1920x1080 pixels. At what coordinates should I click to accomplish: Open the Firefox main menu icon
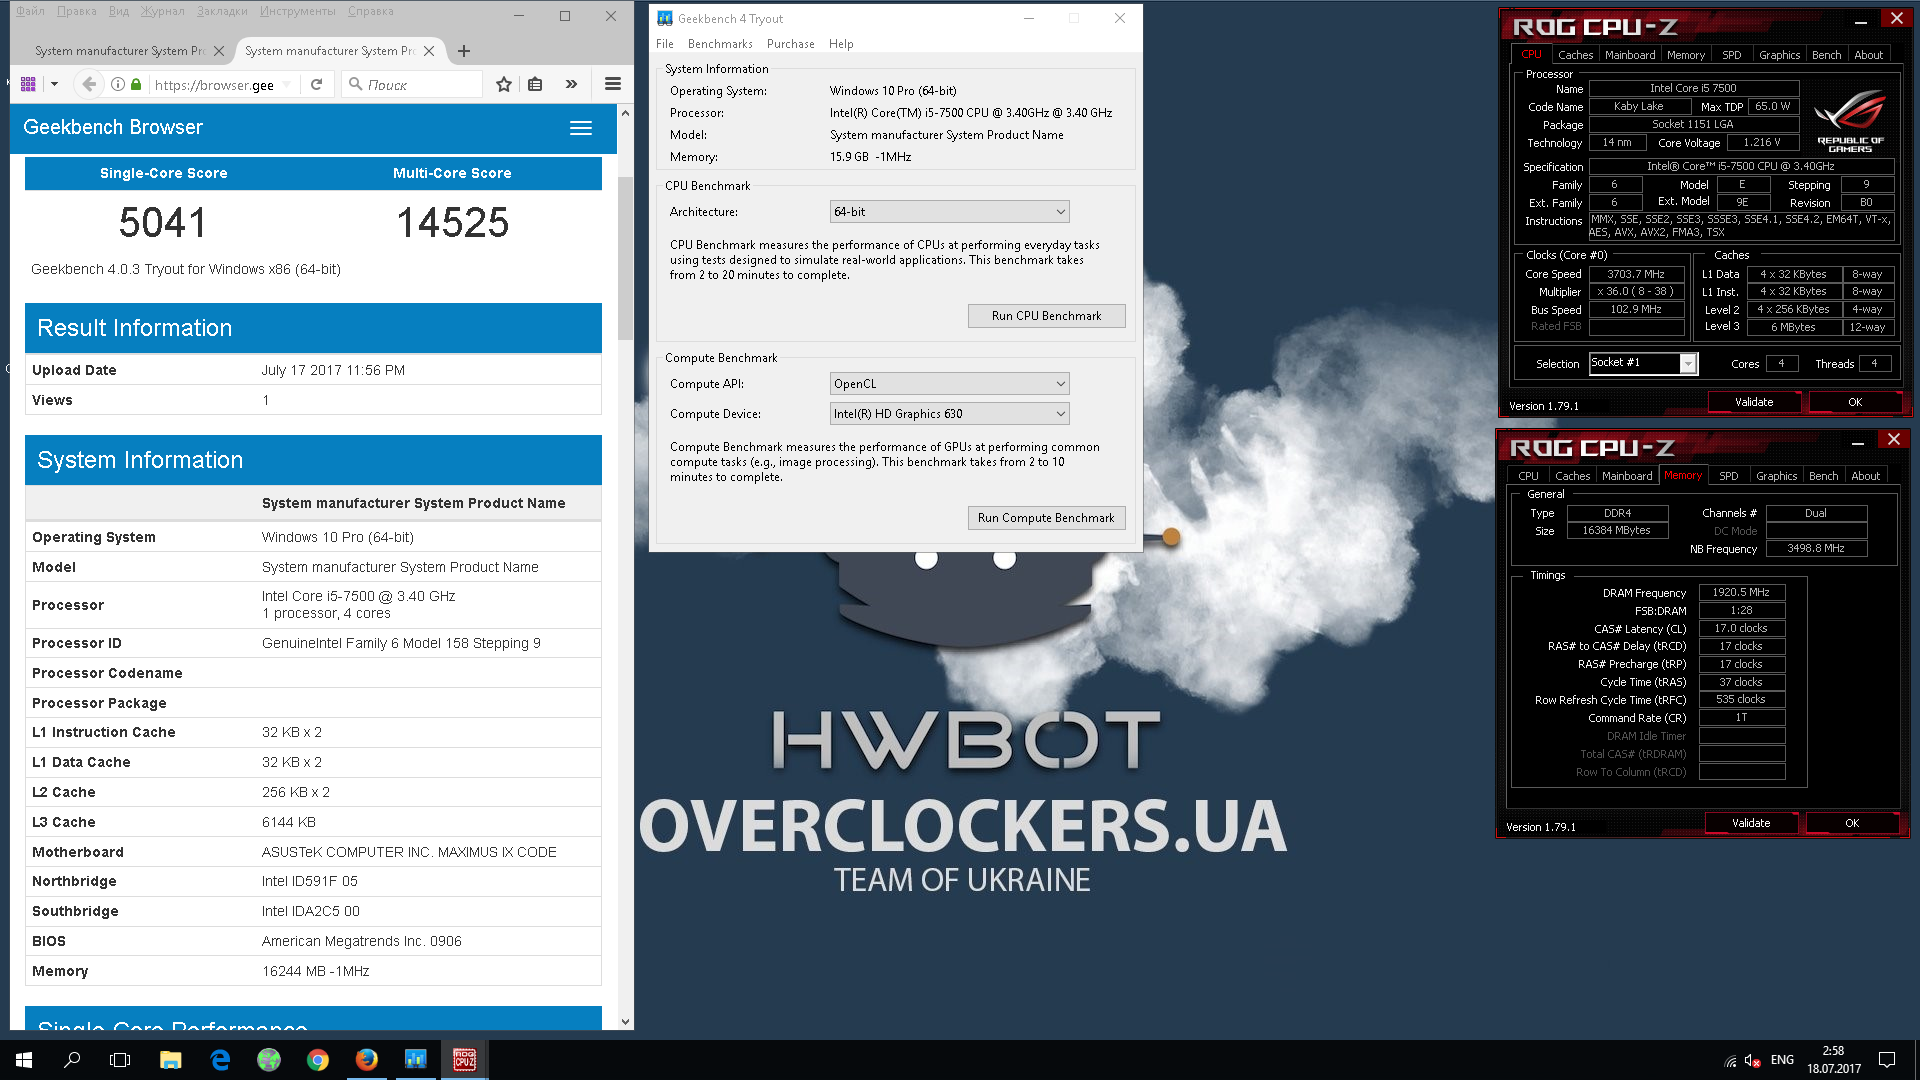(x=613, y=84)
